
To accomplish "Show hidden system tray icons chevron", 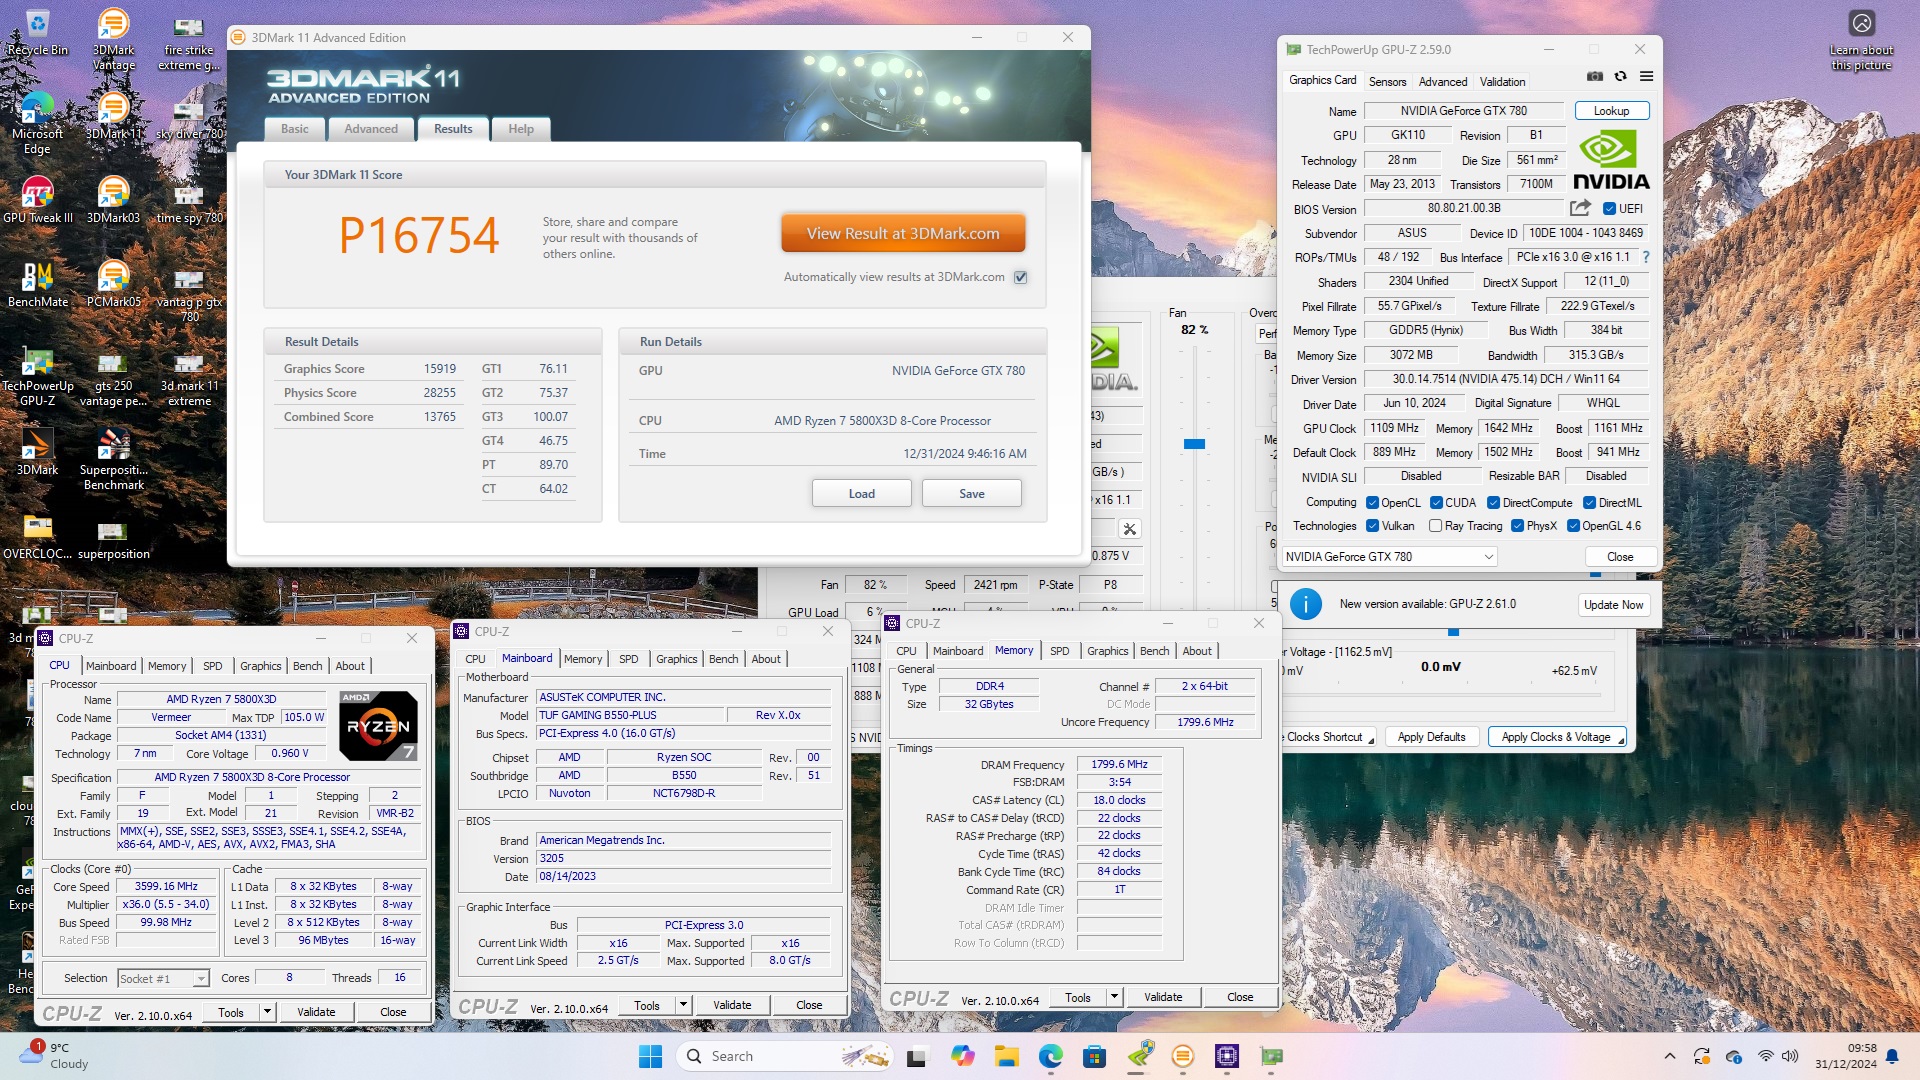I will 1669,1056.
